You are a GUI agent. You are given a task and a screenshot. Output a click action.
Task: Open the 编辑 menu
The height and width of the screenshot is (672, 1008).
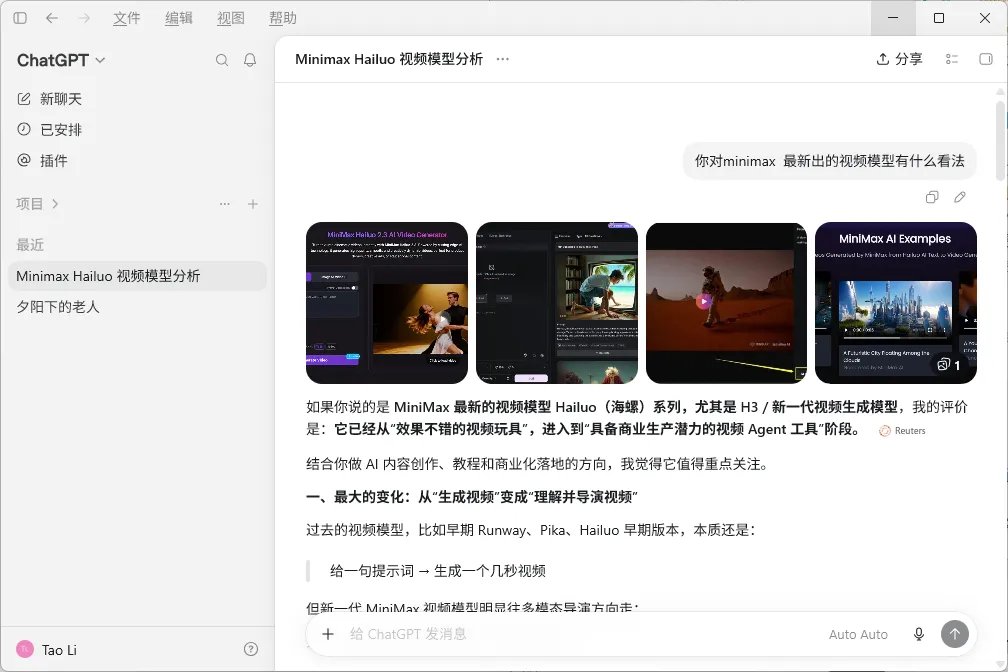click(179, 18)
